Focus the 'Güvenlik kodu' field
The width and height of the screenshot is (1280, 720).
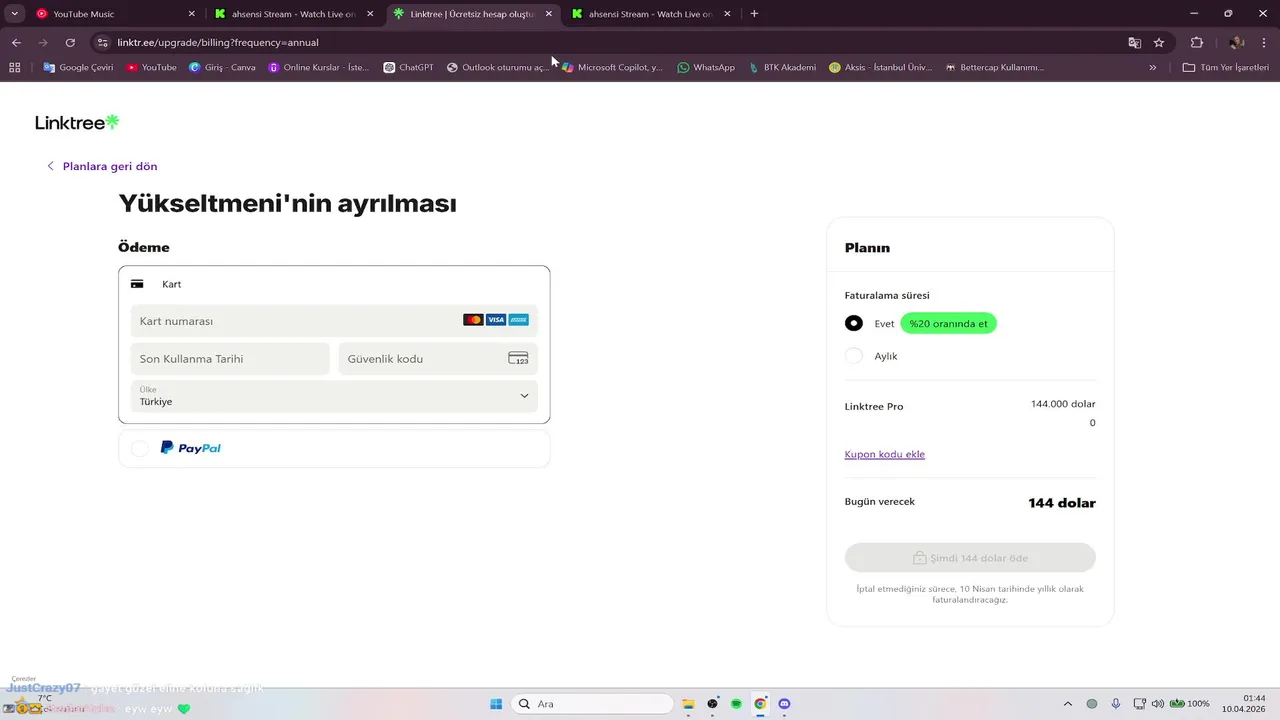[x=438, y=359]
